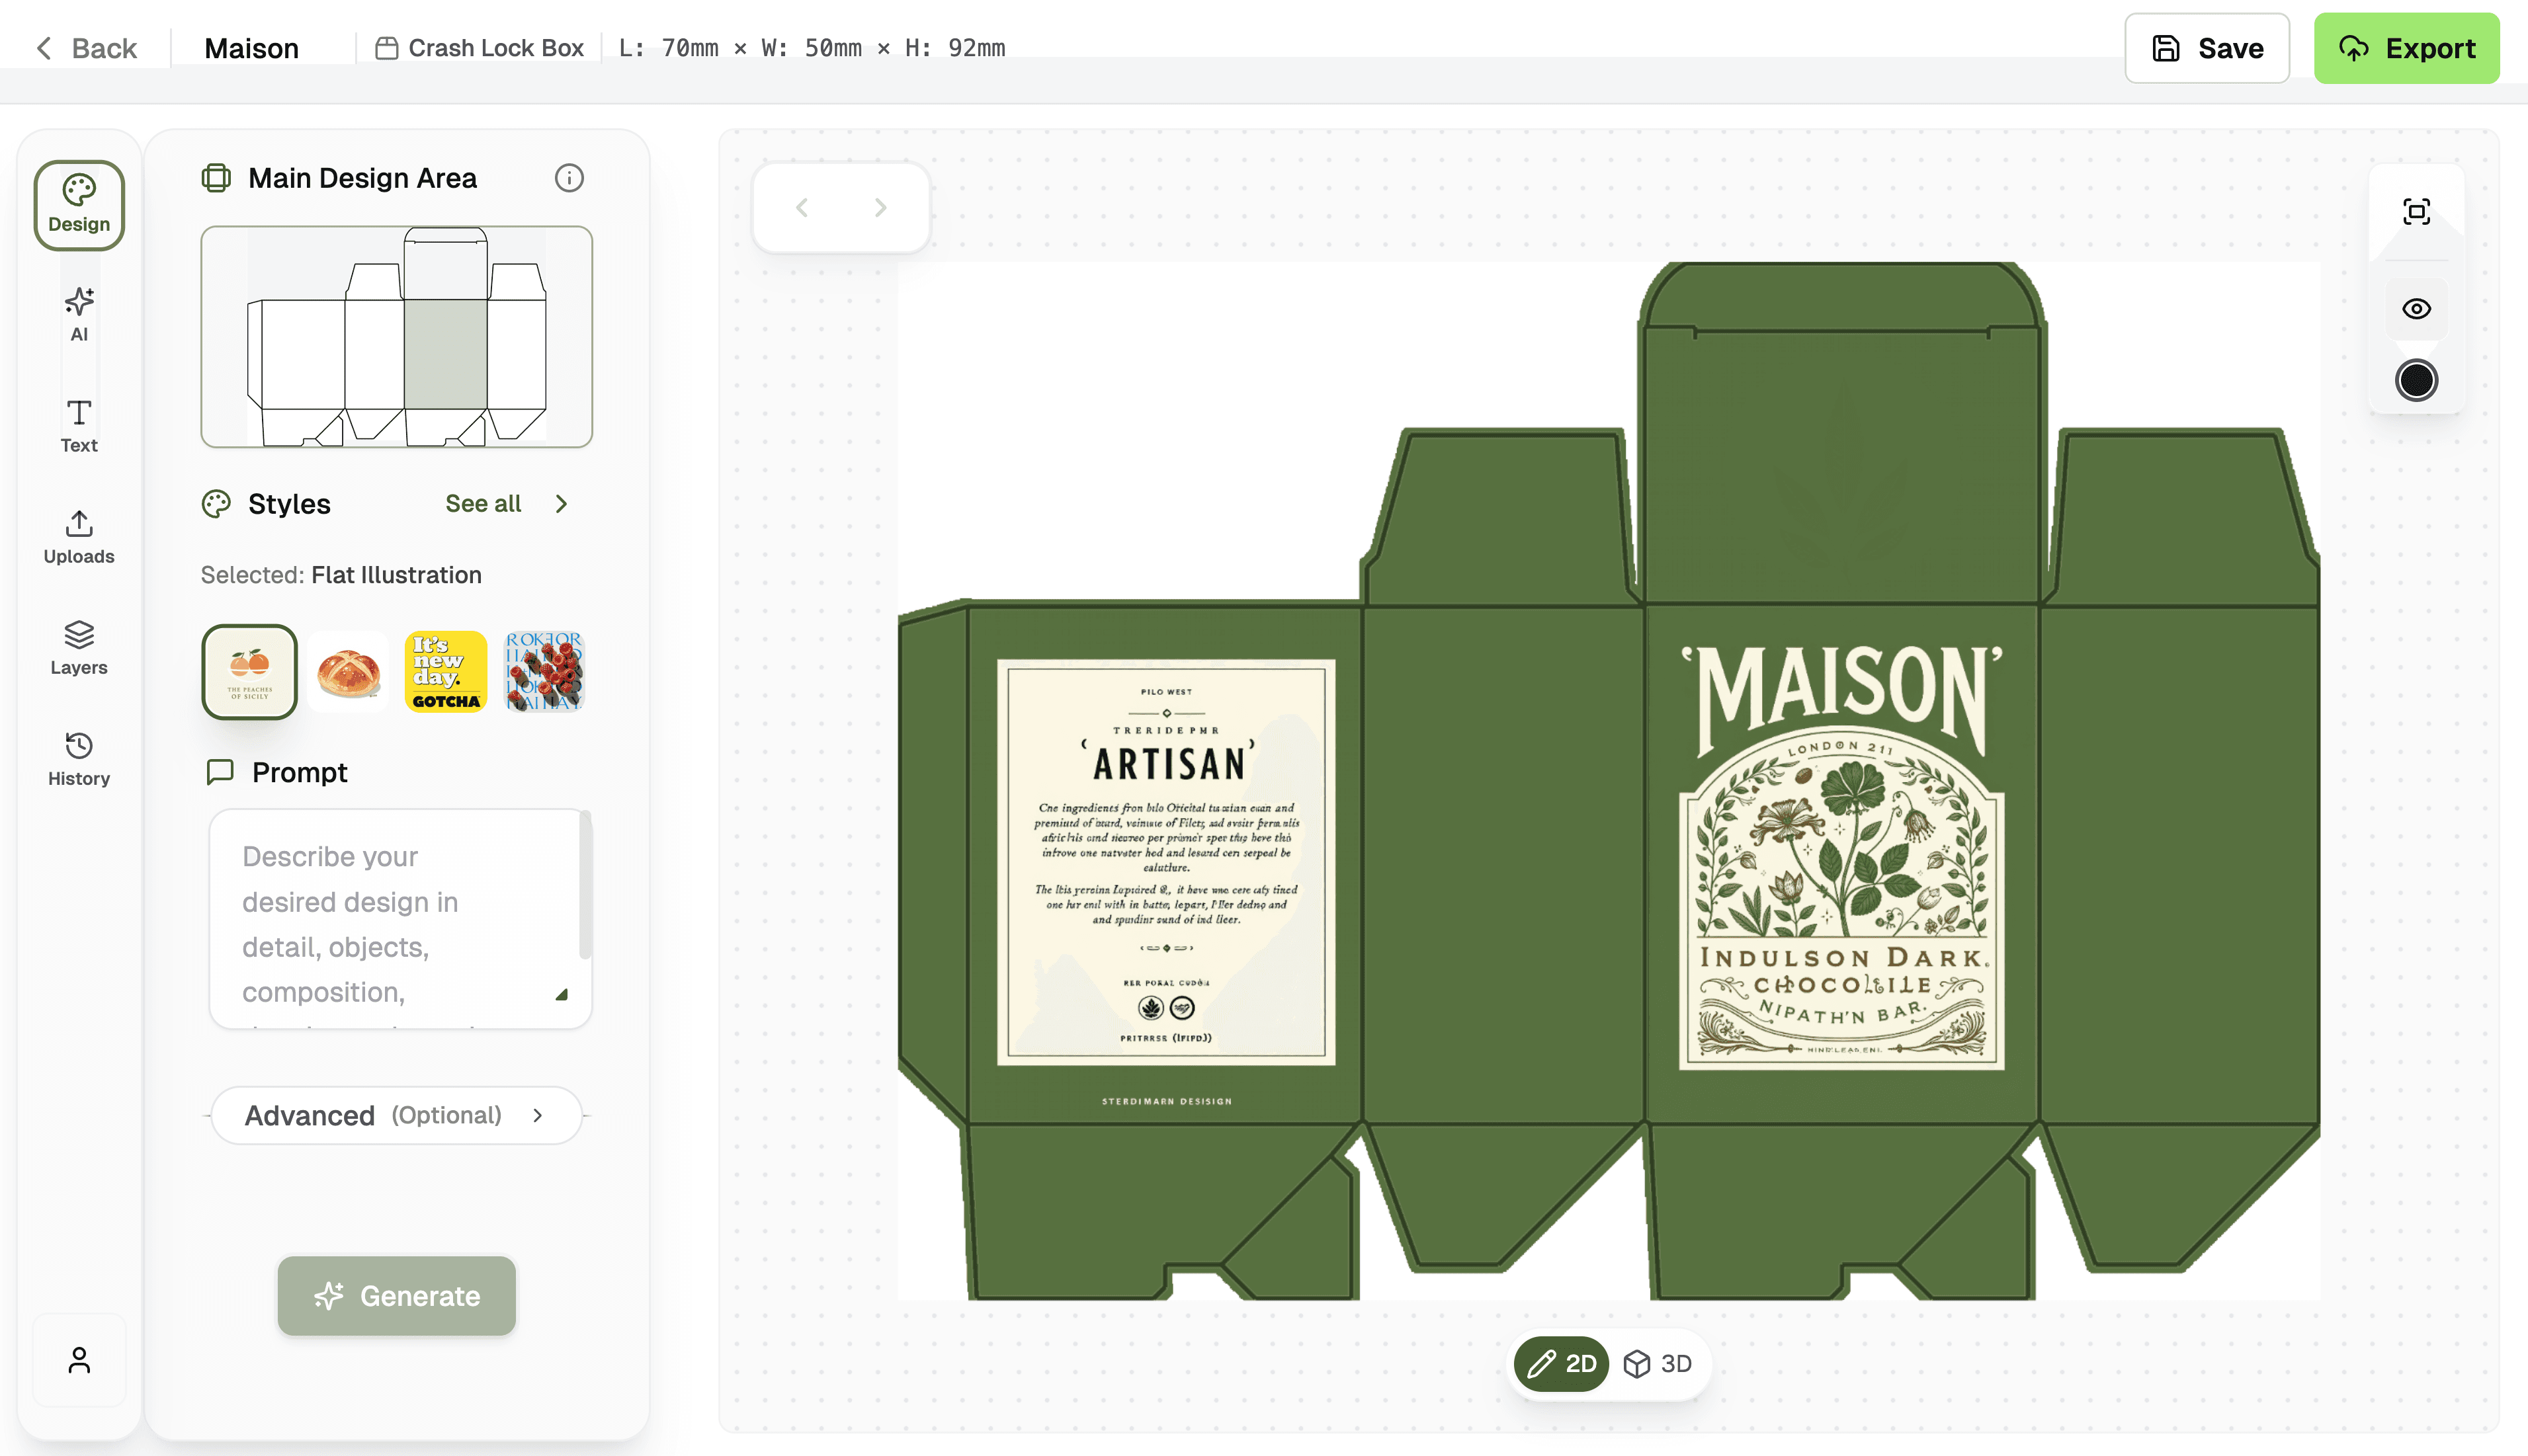Click the fit-to-screen icon
2528x1456 pixels.
point(2416,211)
